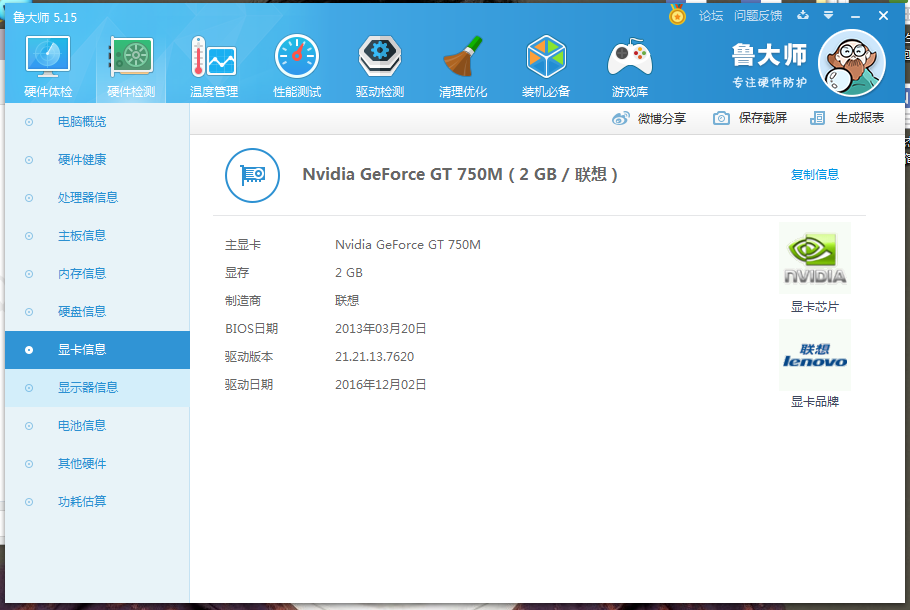The image size is (910, 610).
Task: Click the BIOS date 2013年03月20日
Action: 381,329
